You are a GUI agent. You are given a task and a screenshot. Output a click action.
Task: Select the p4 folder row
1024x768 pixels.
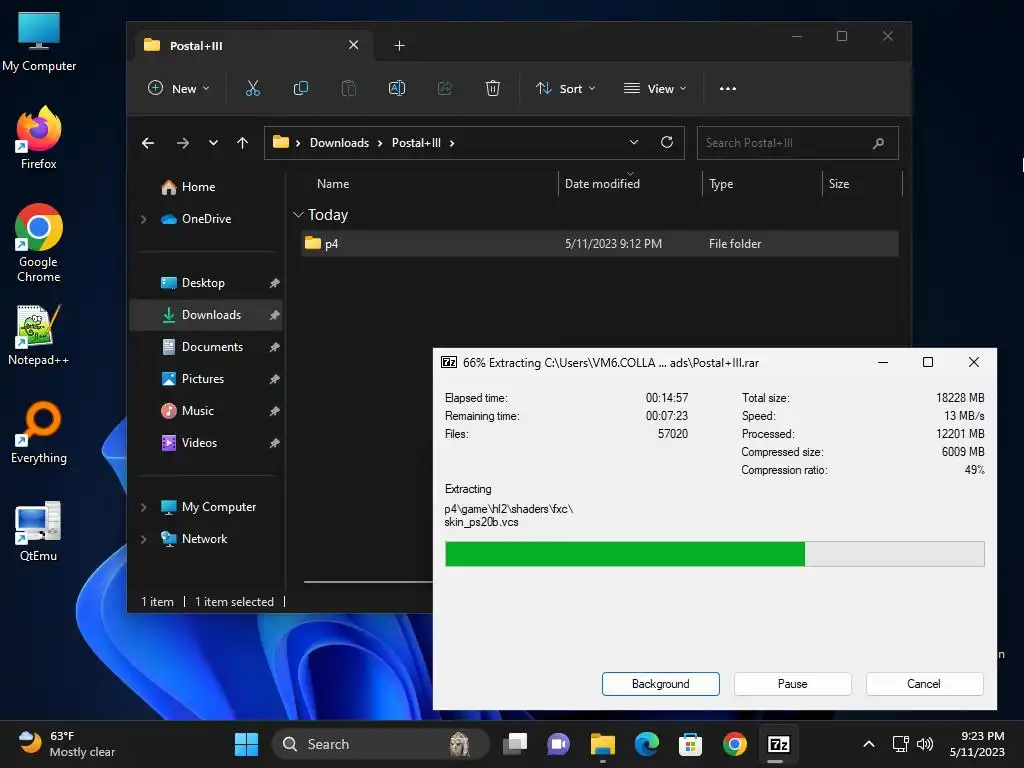pyautogui.click(x=600, y=244)
